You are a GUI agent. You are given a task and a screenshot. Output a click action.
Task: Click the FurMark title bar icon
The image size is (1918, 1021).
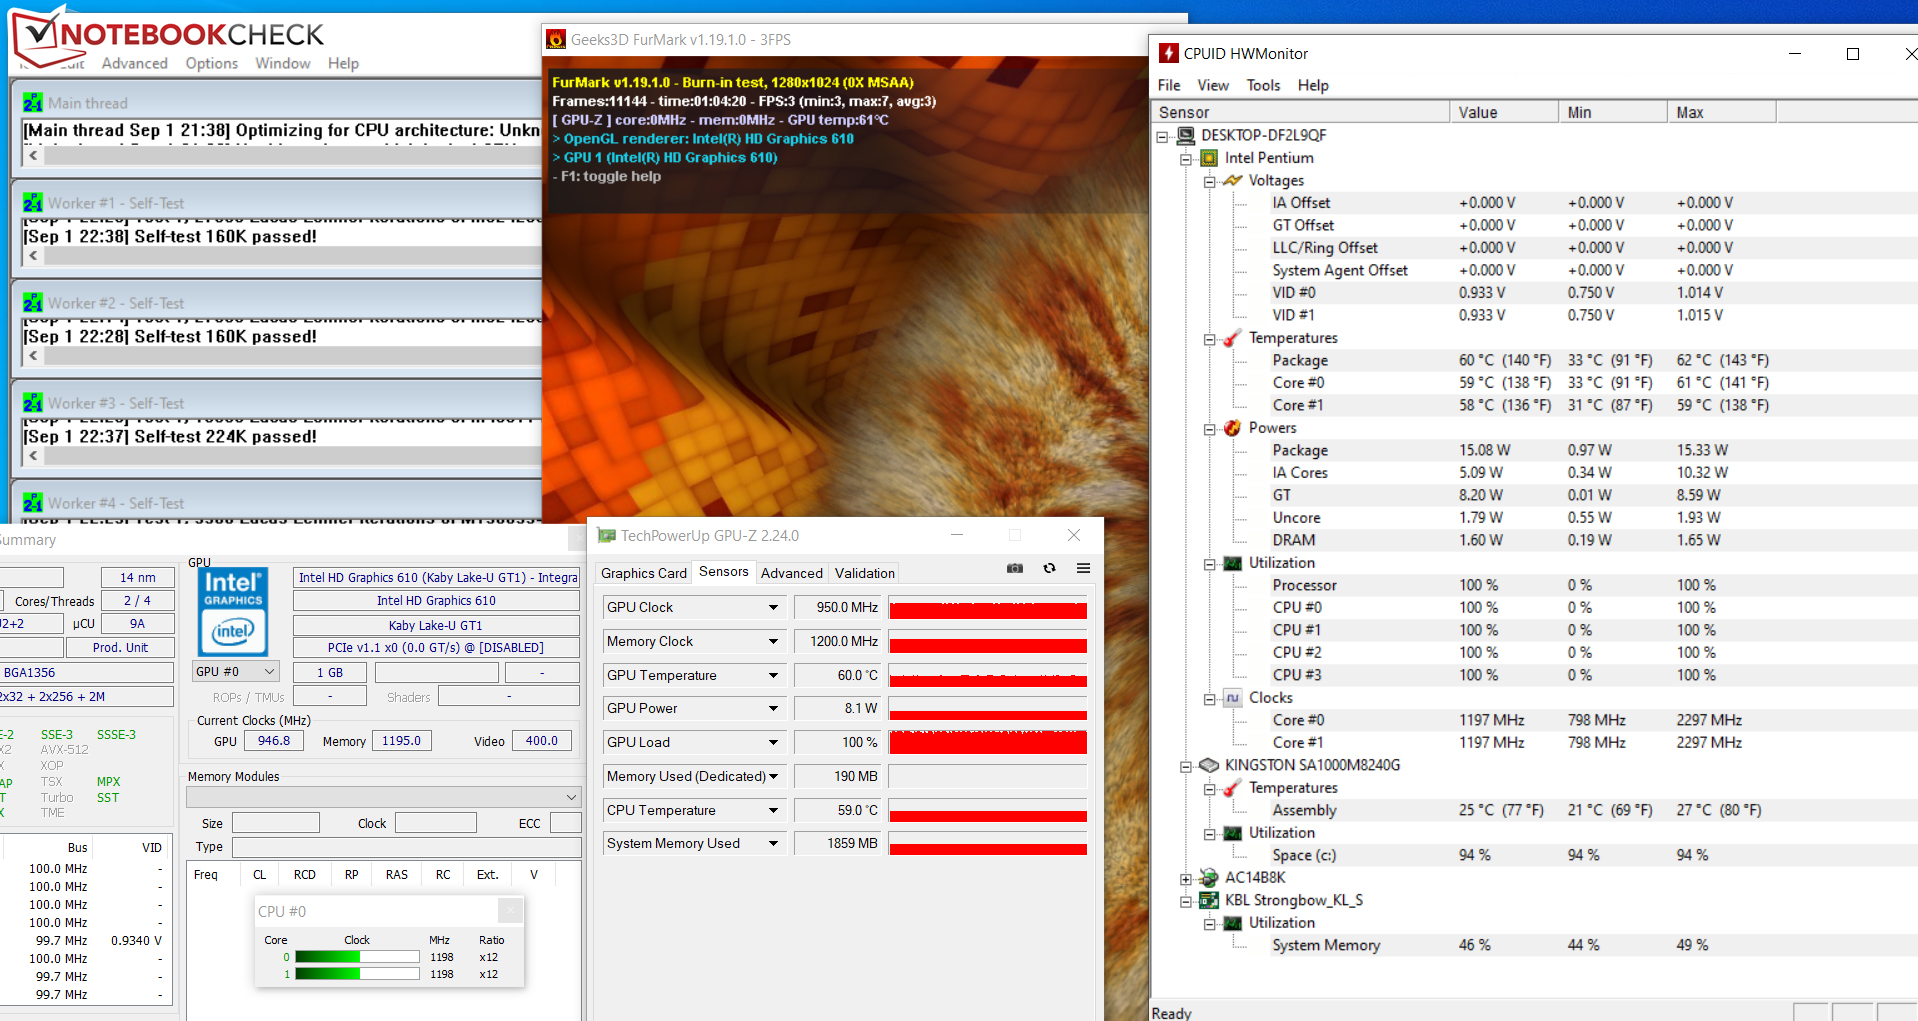point(556,40)
